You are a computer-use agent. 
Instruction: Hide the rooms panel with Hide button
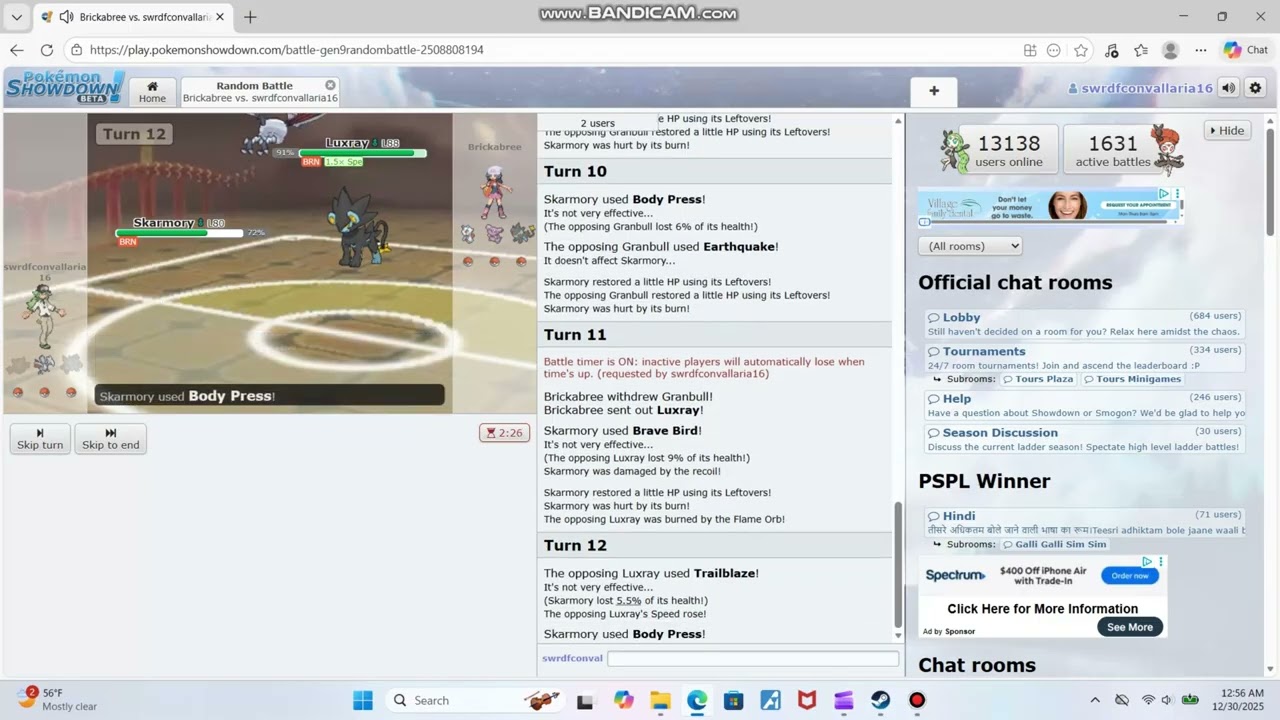point(1227,130)
